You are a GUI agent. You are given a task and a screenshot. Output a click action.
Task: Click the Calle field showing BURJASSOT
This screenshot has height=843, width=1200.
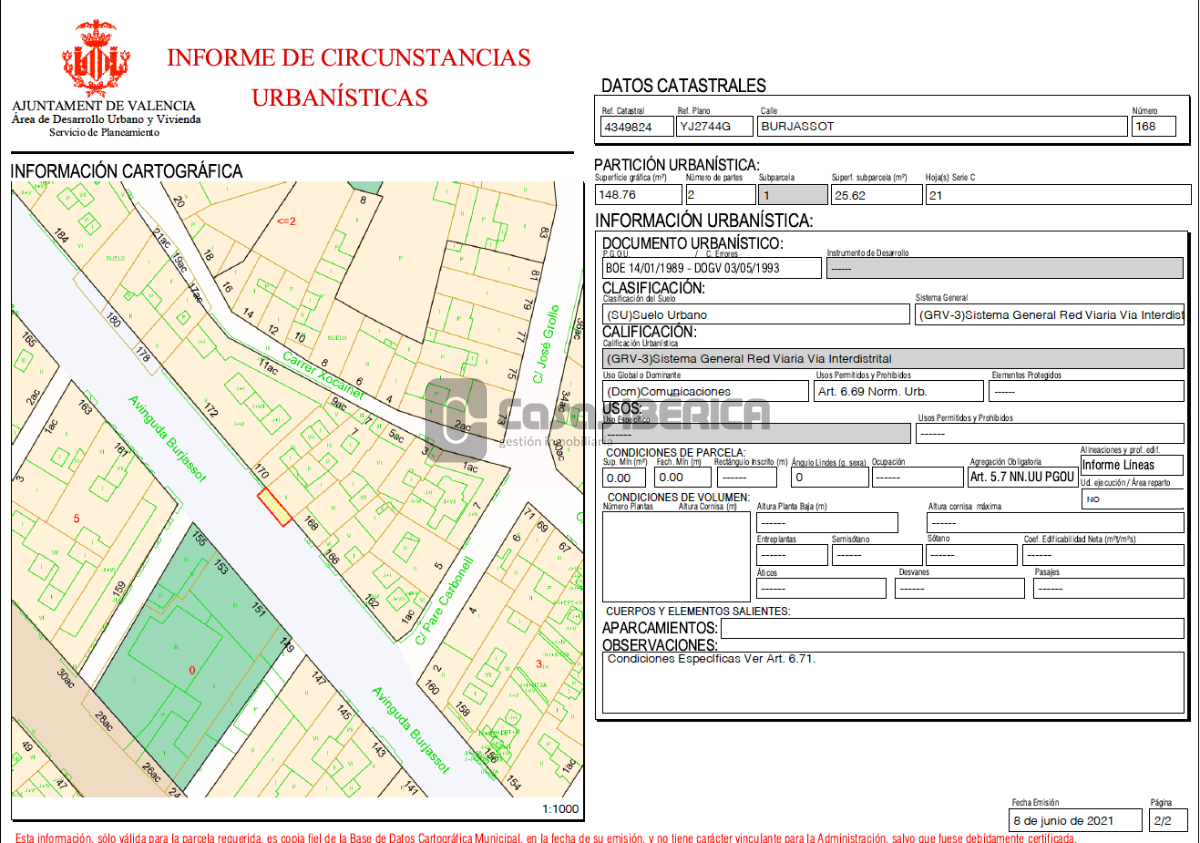[941, 127]
